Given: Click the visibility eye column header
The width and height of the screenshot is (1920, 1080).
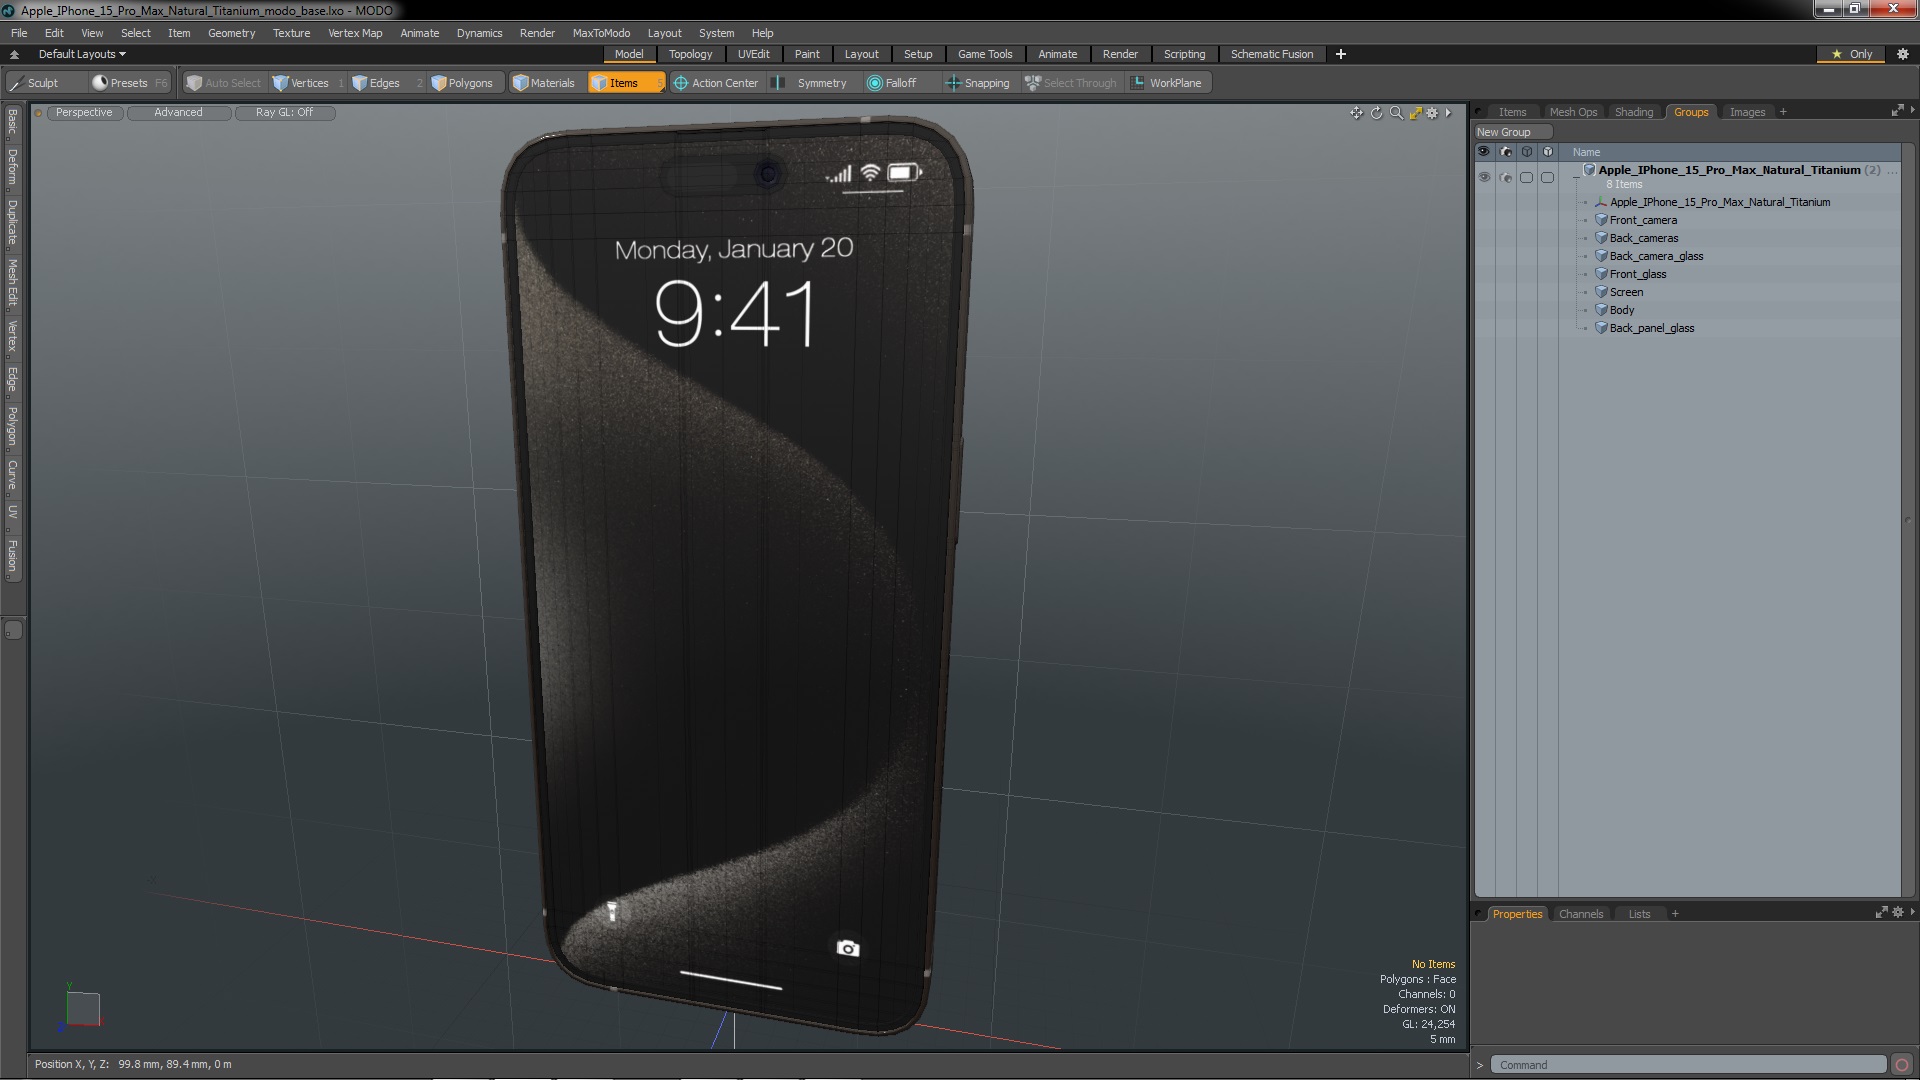Looking at the screenshot, I should [1484, 152].
